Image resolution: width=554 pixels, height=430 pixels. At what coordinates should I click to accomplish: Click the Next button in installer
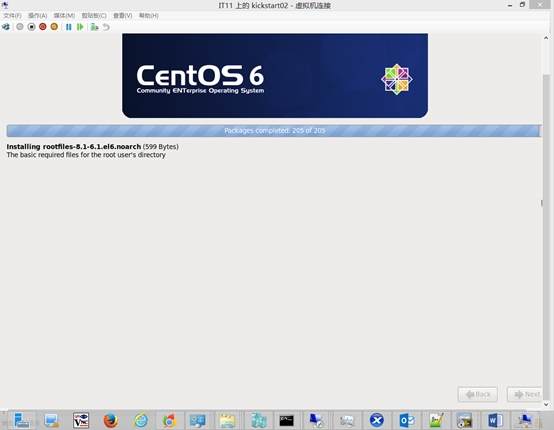point(525,394)
